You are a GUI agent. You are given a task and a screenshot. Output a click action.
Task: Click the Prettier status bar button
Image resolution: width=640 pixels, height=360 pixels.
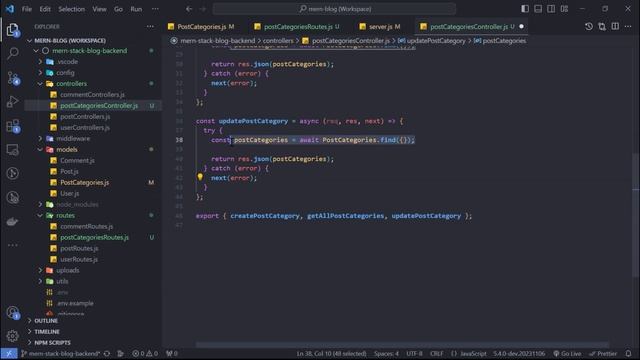[x=603, y=353]
